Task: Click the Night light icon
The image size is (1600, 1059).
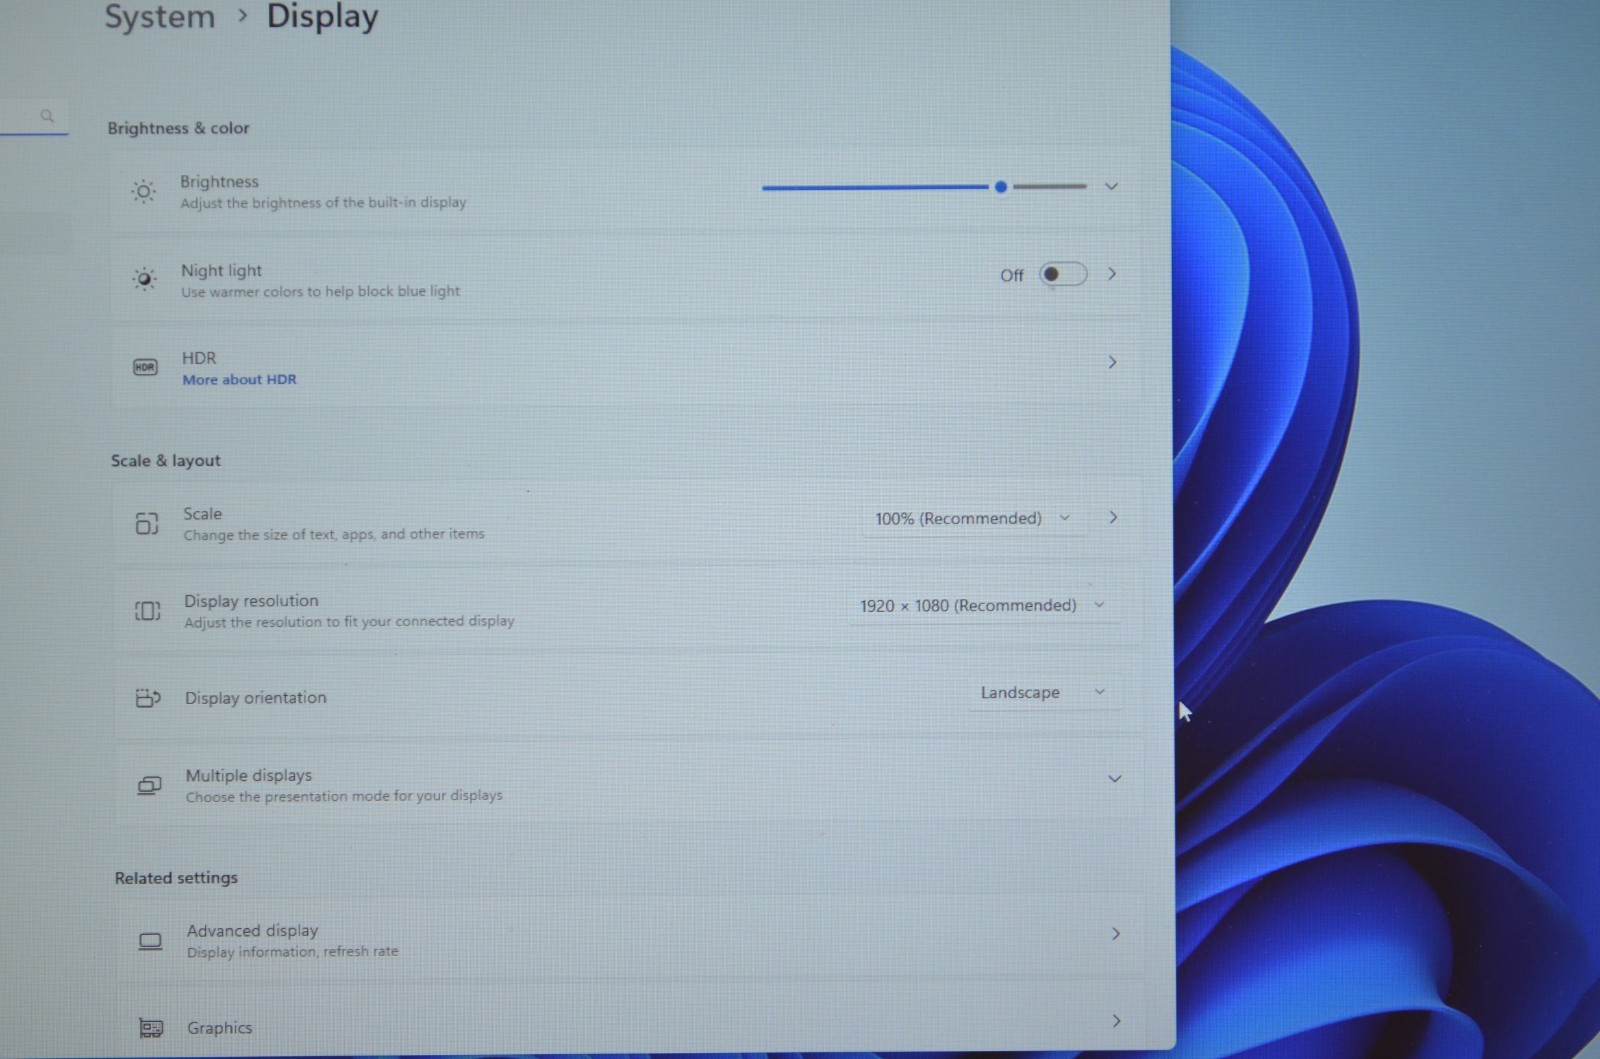Action: pyautogui.click(x=145, y=279)
